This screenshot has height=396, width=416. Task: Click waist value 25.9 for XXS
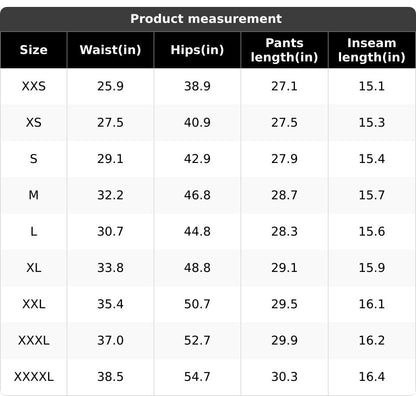point(110,86)
